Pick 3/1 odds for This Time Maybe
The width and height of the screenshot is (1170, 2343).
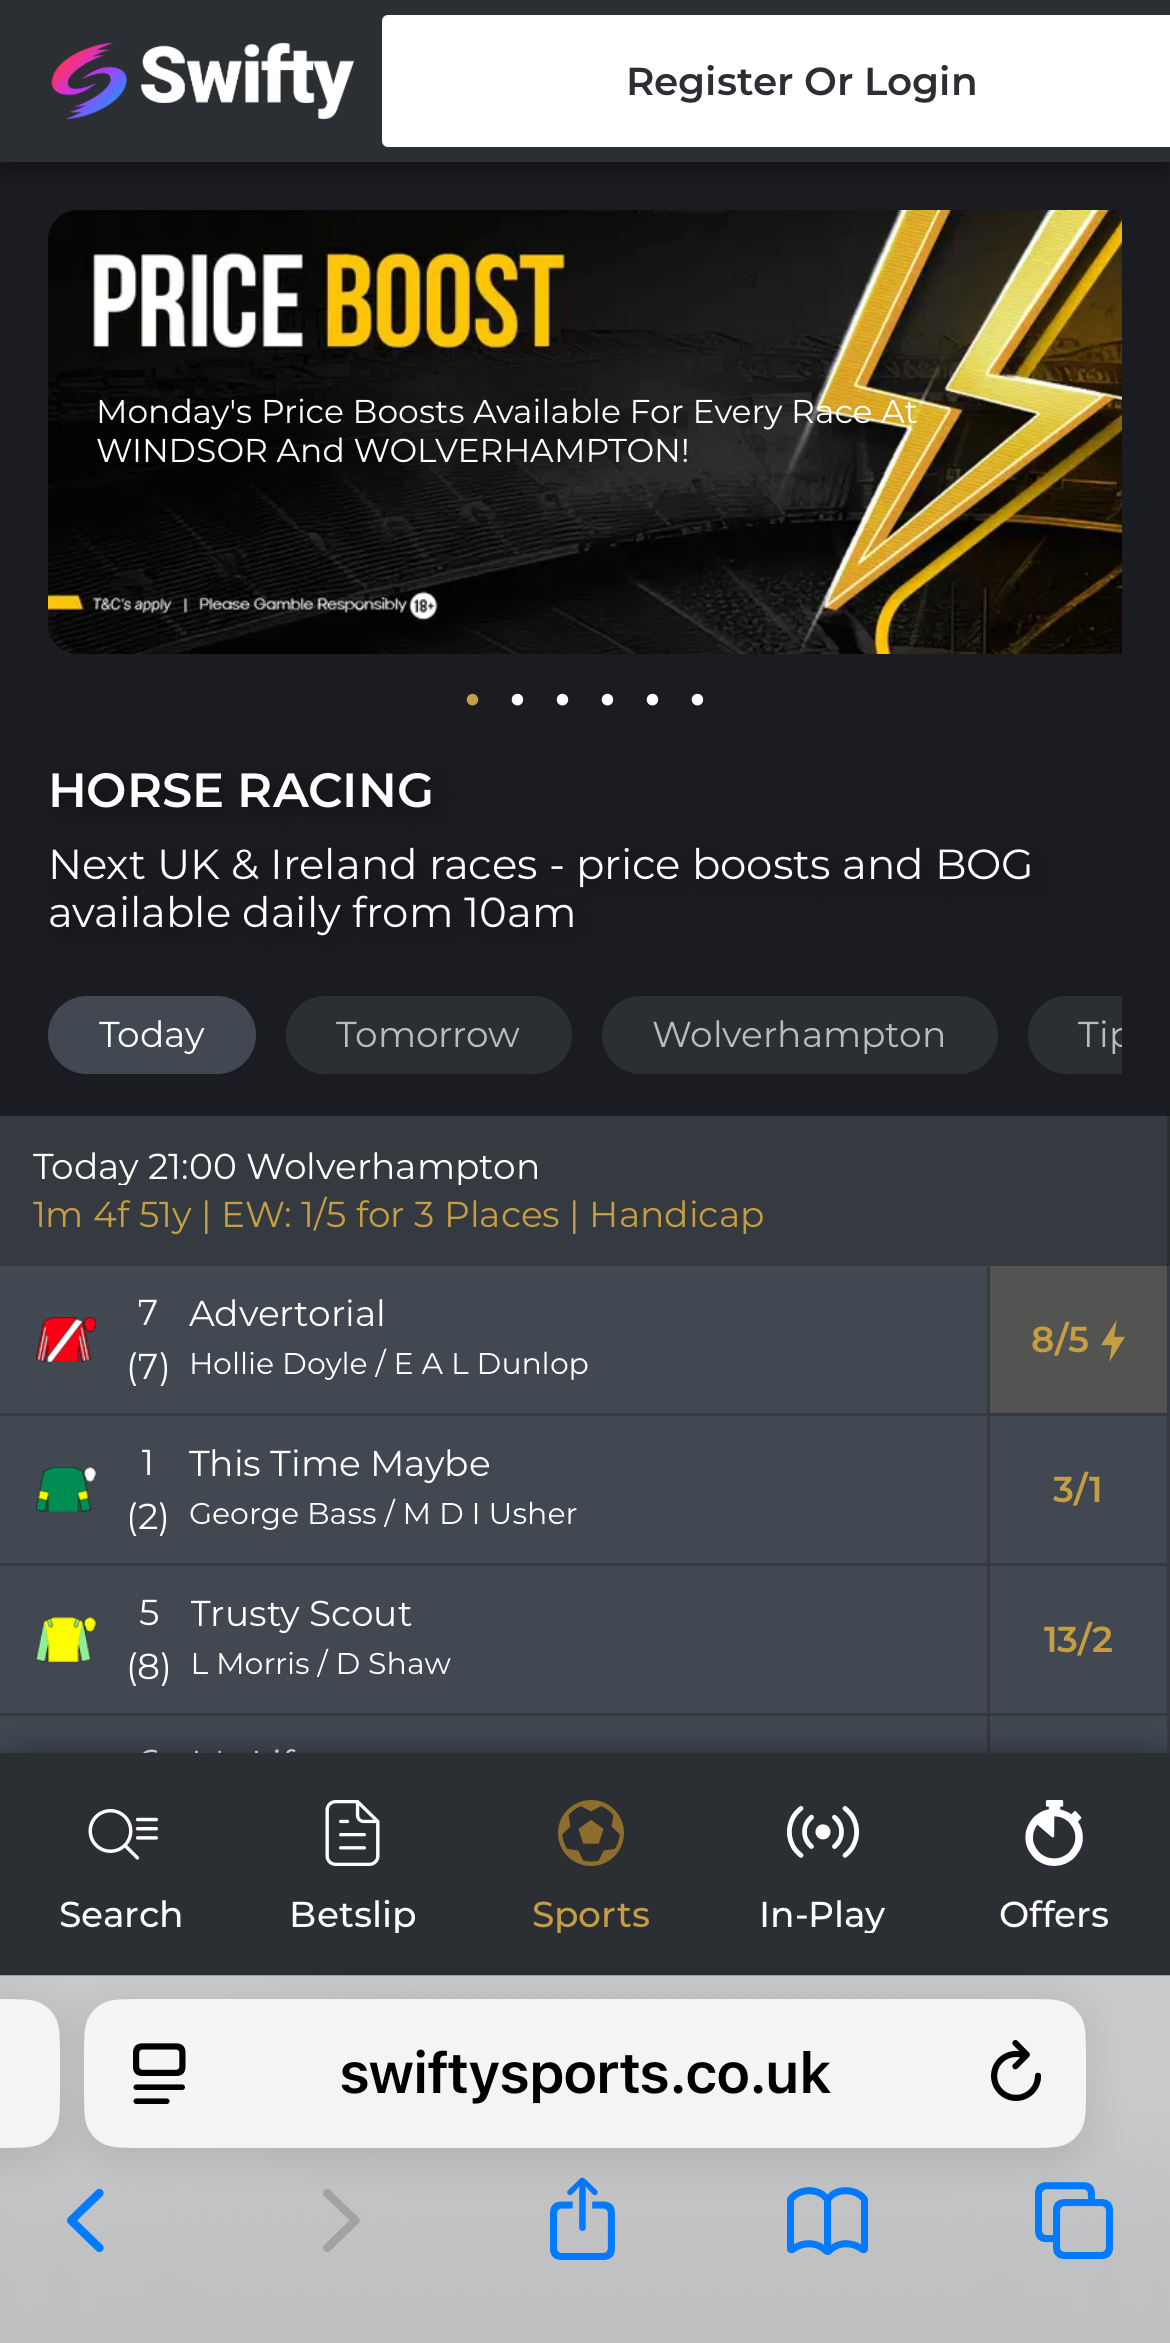pyautogui.click(x=1078, y=1490)
